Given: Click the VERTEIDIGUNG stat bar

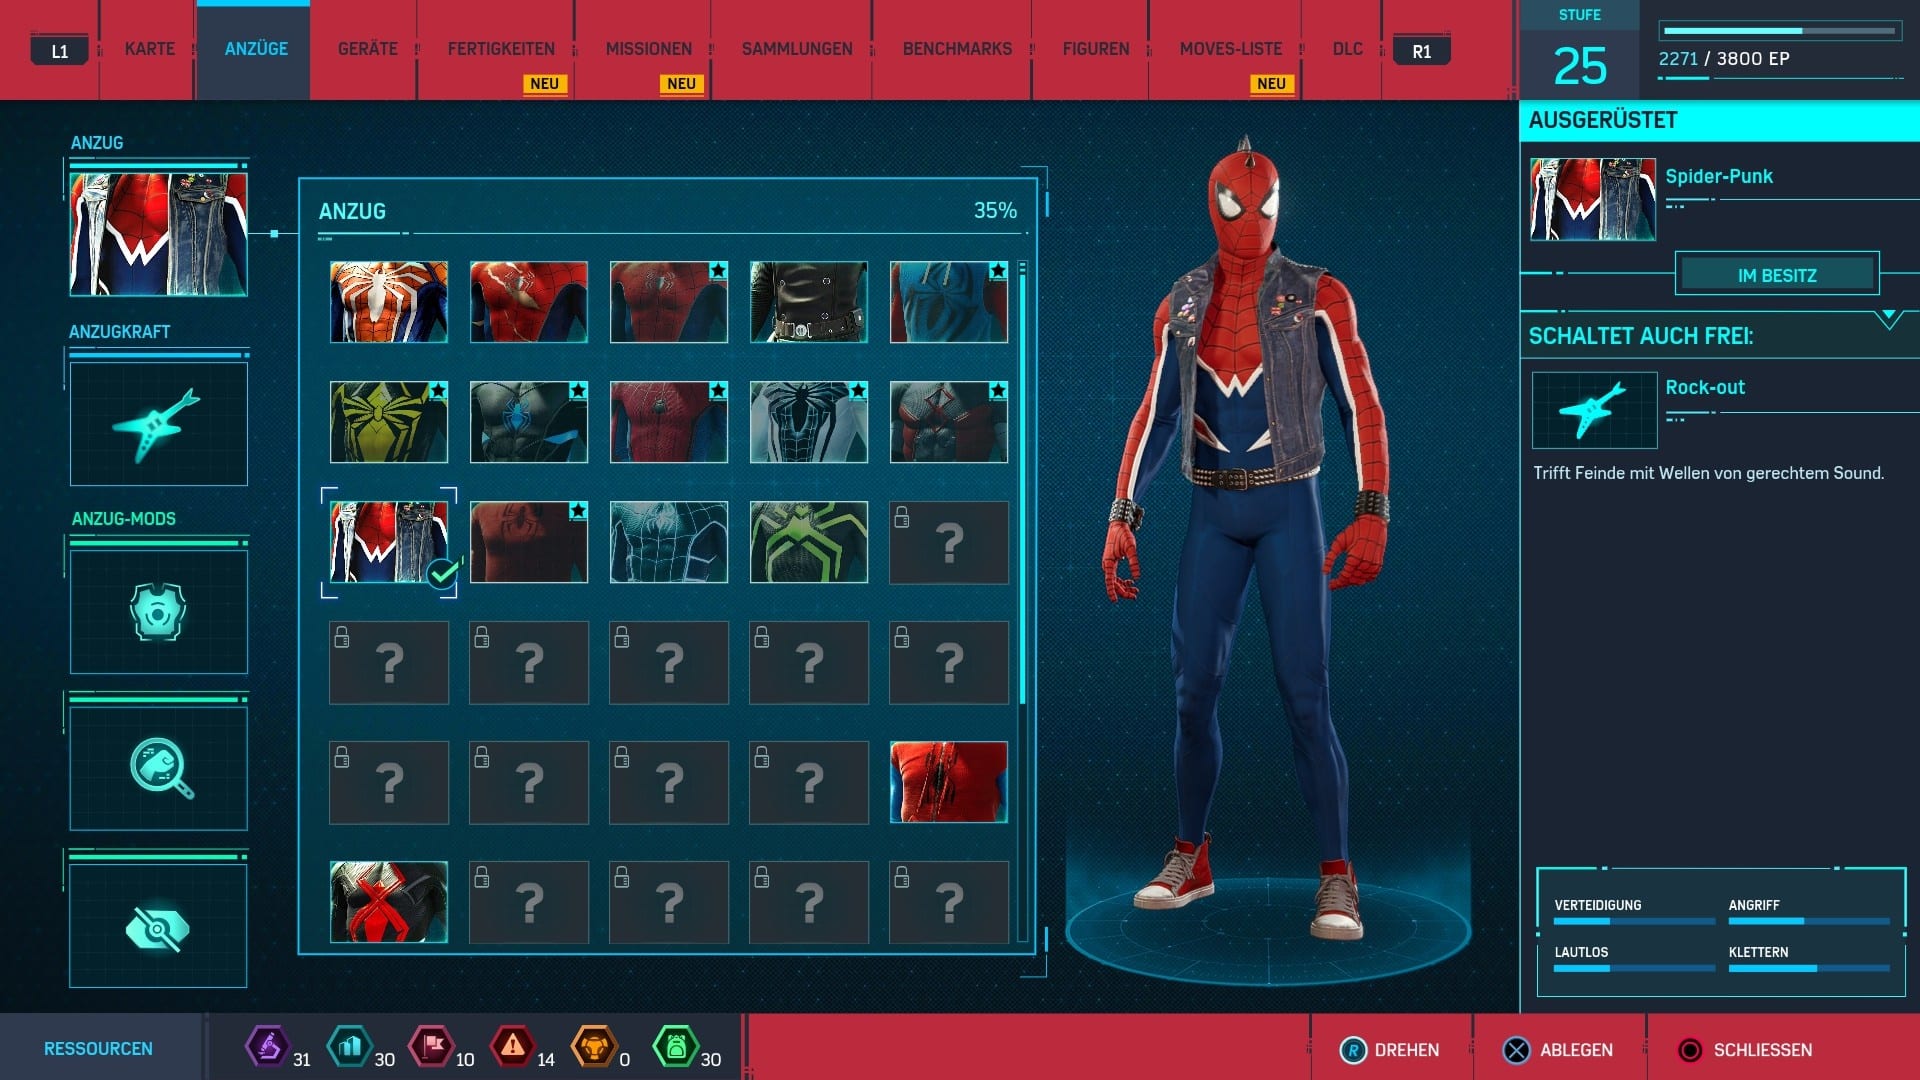Looking at the screenshot, I should 1634,921.
